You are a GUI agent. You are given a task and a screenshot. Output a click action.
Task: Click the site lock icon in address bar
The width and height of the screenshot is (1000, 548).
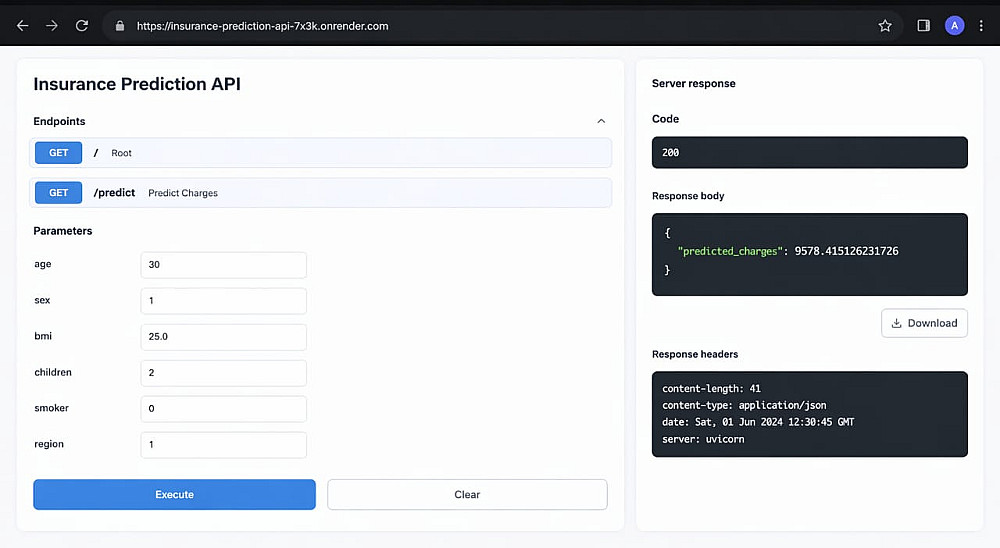[119, 26]
